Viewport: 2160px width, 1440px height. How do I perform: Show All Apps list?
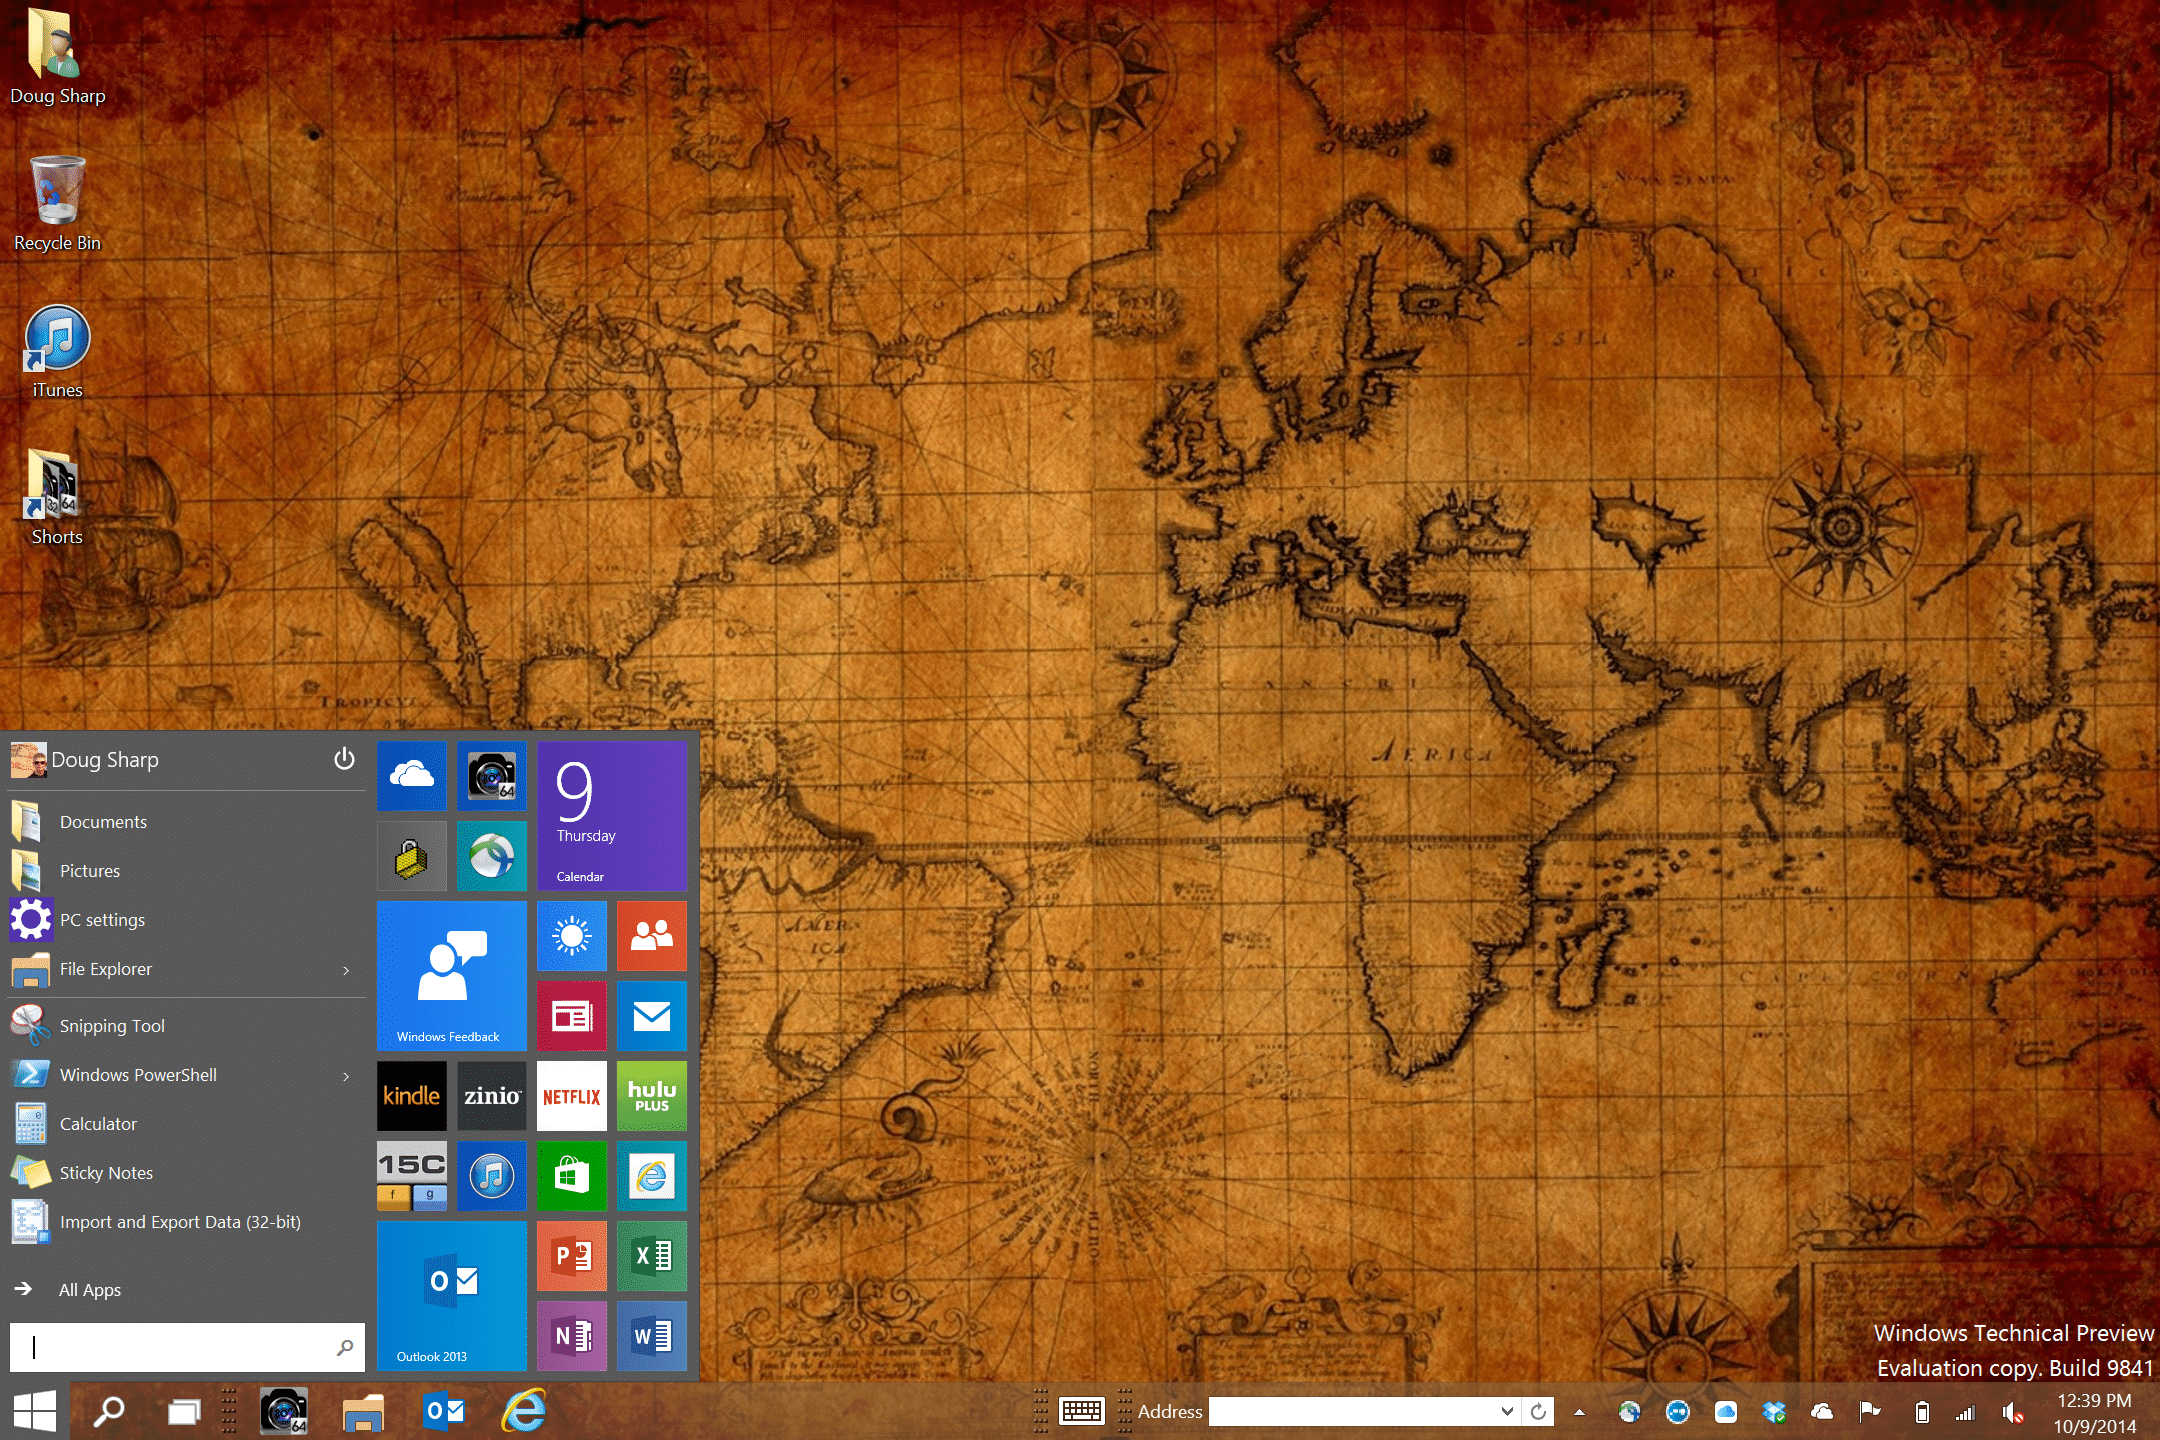point(186,1290)
